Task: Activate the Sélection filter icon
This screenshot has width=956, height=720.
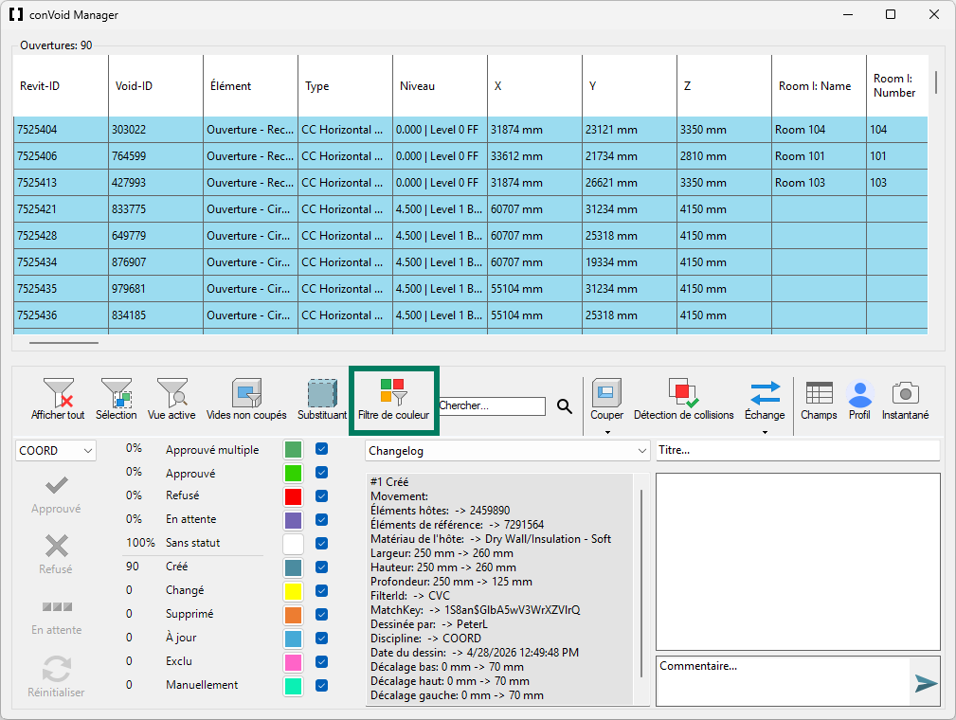Action: pos(116,393)
